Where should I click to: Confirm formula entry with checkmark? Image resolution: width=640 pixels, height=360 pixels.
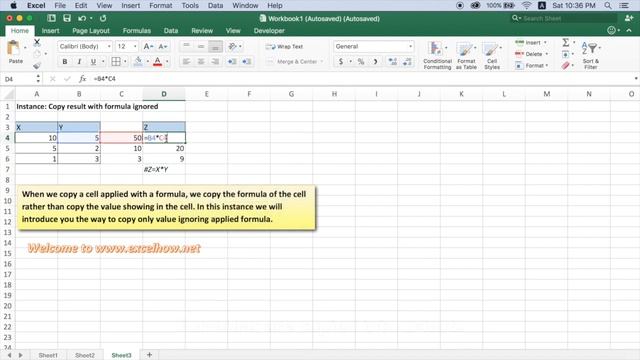point(67,79)
